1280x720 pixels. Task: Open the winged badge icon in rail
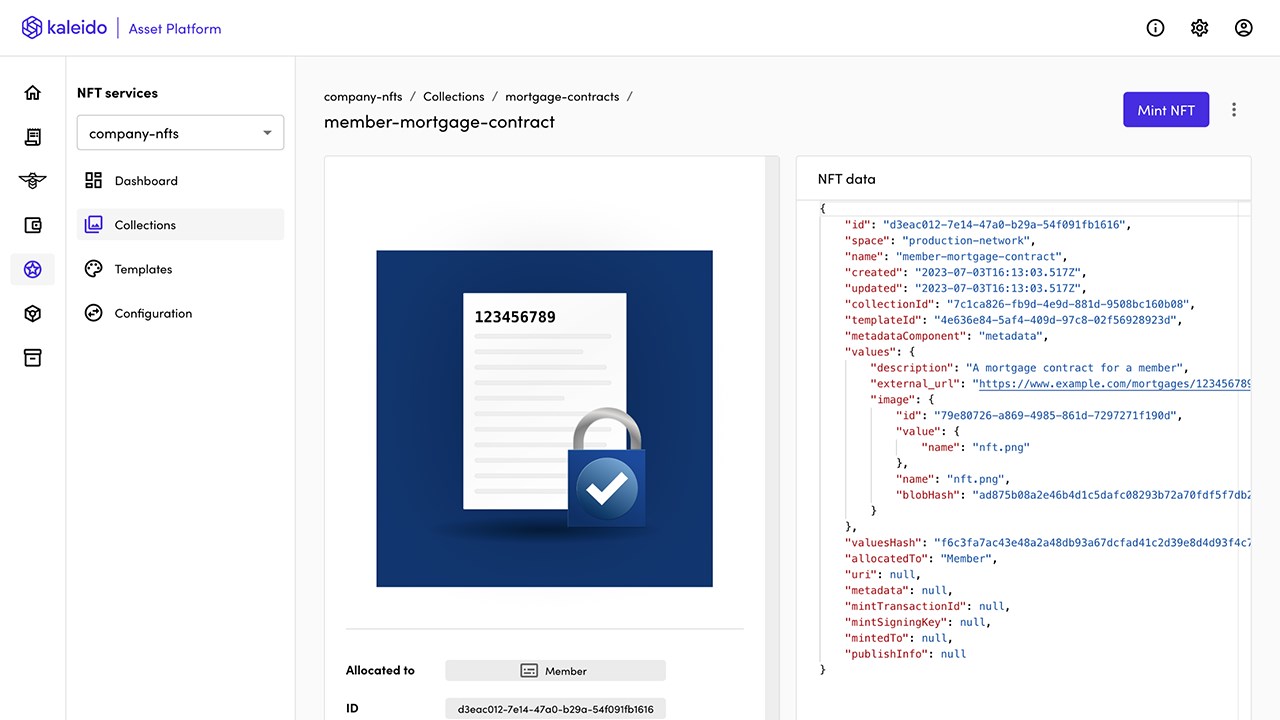33,181
